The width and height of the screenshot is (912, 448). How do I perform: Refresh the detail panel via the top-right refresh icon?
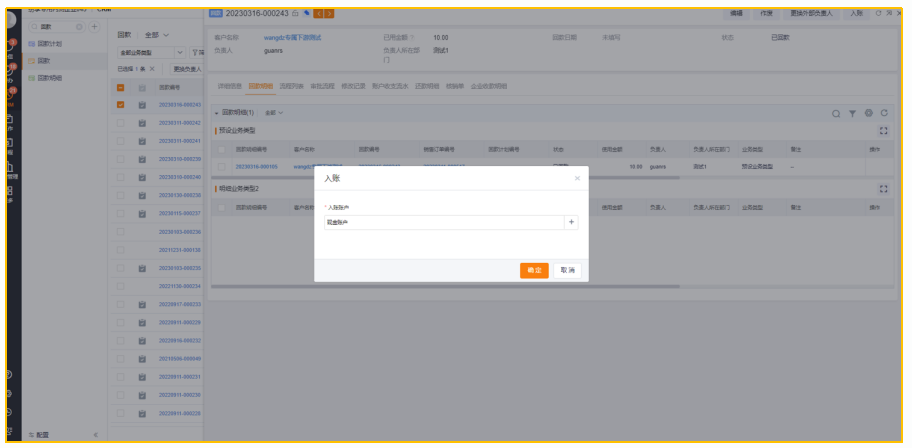(x=879, y=13)
